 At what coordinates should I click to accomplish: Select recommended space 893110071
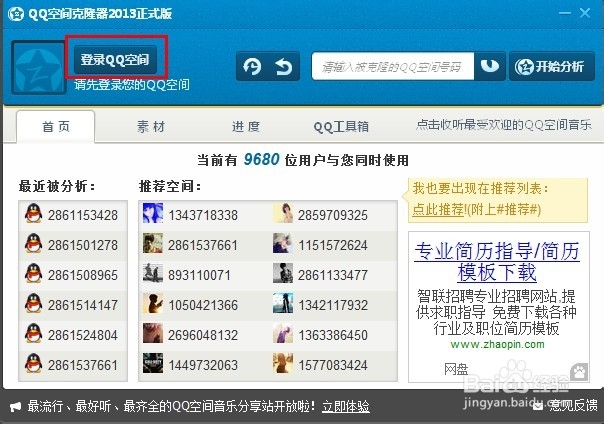coord(199,275)
